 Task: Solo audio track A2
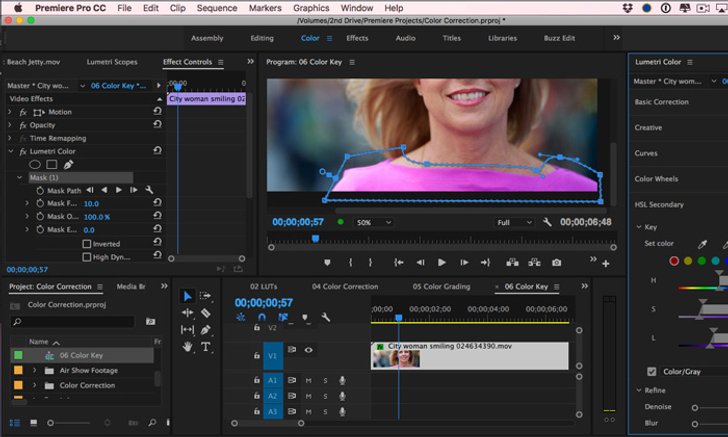325,396
